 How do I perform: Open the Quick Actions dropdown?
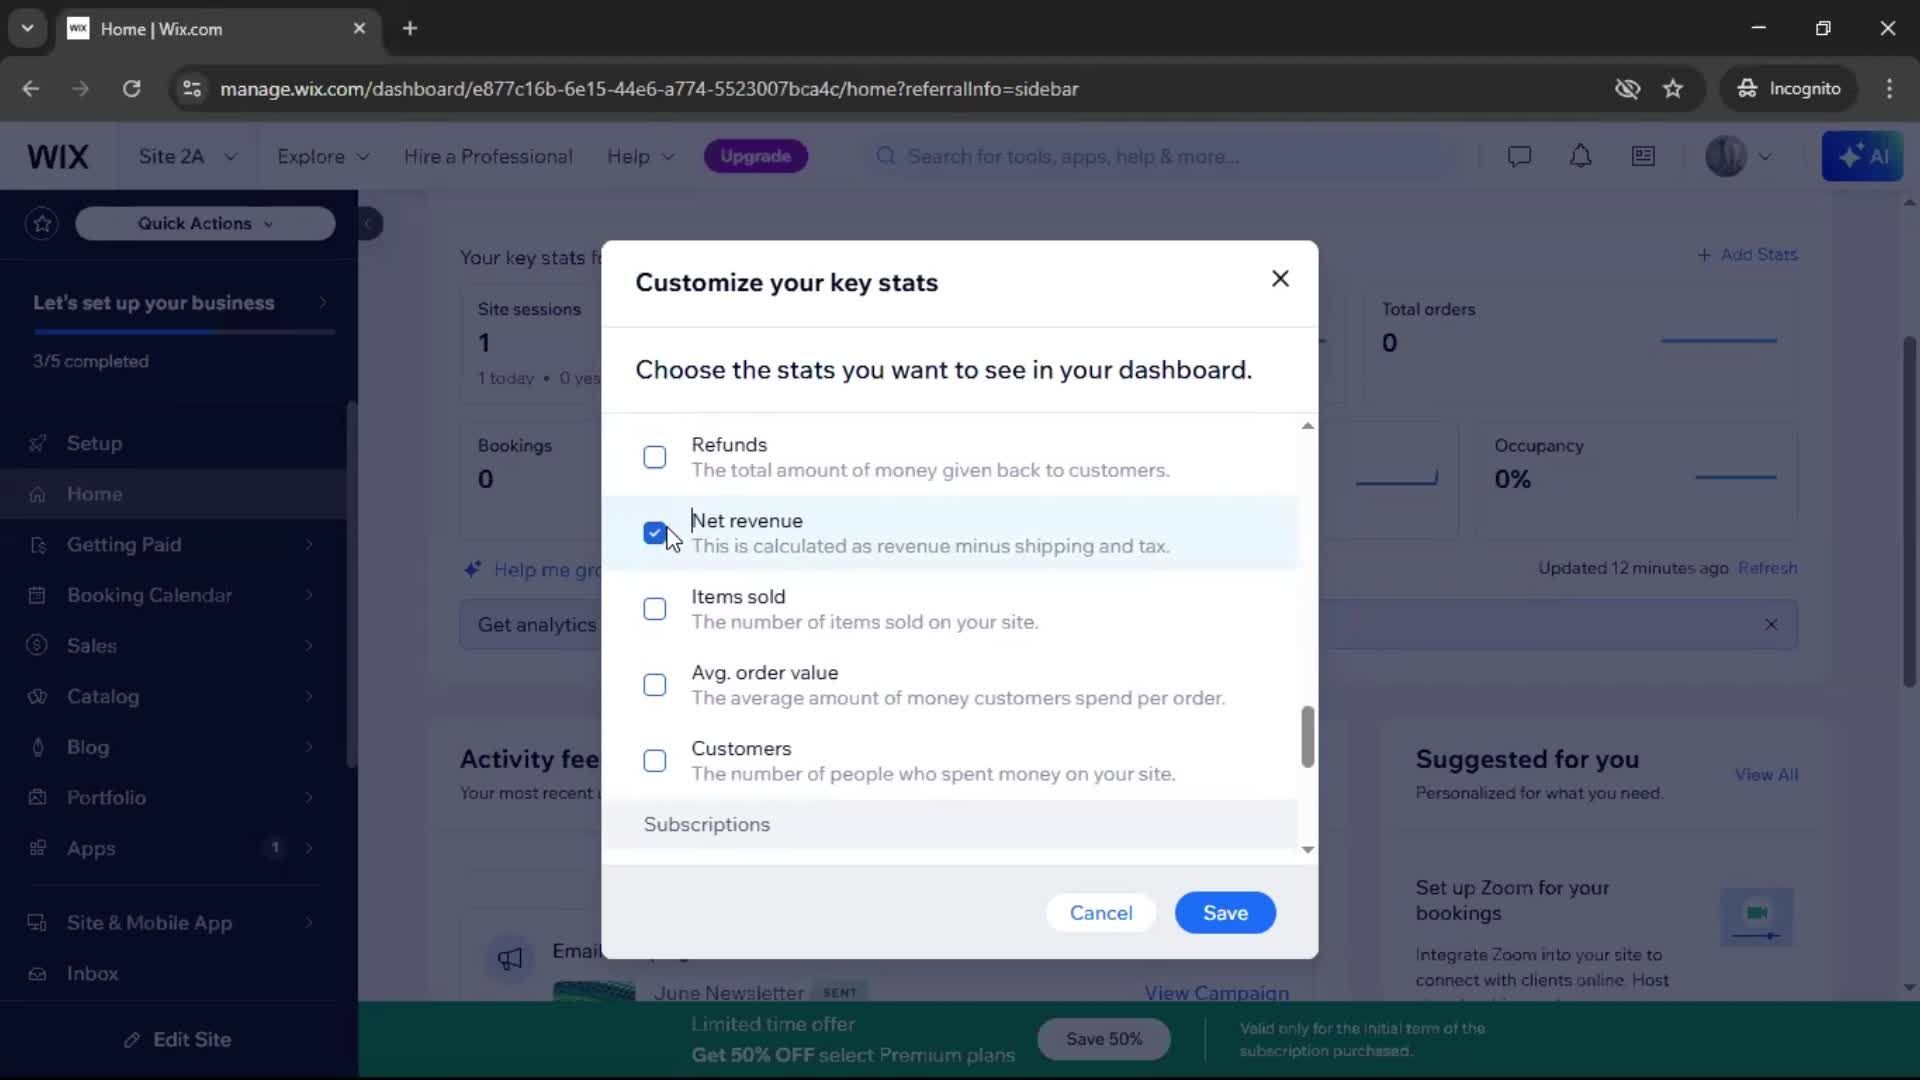205,224
